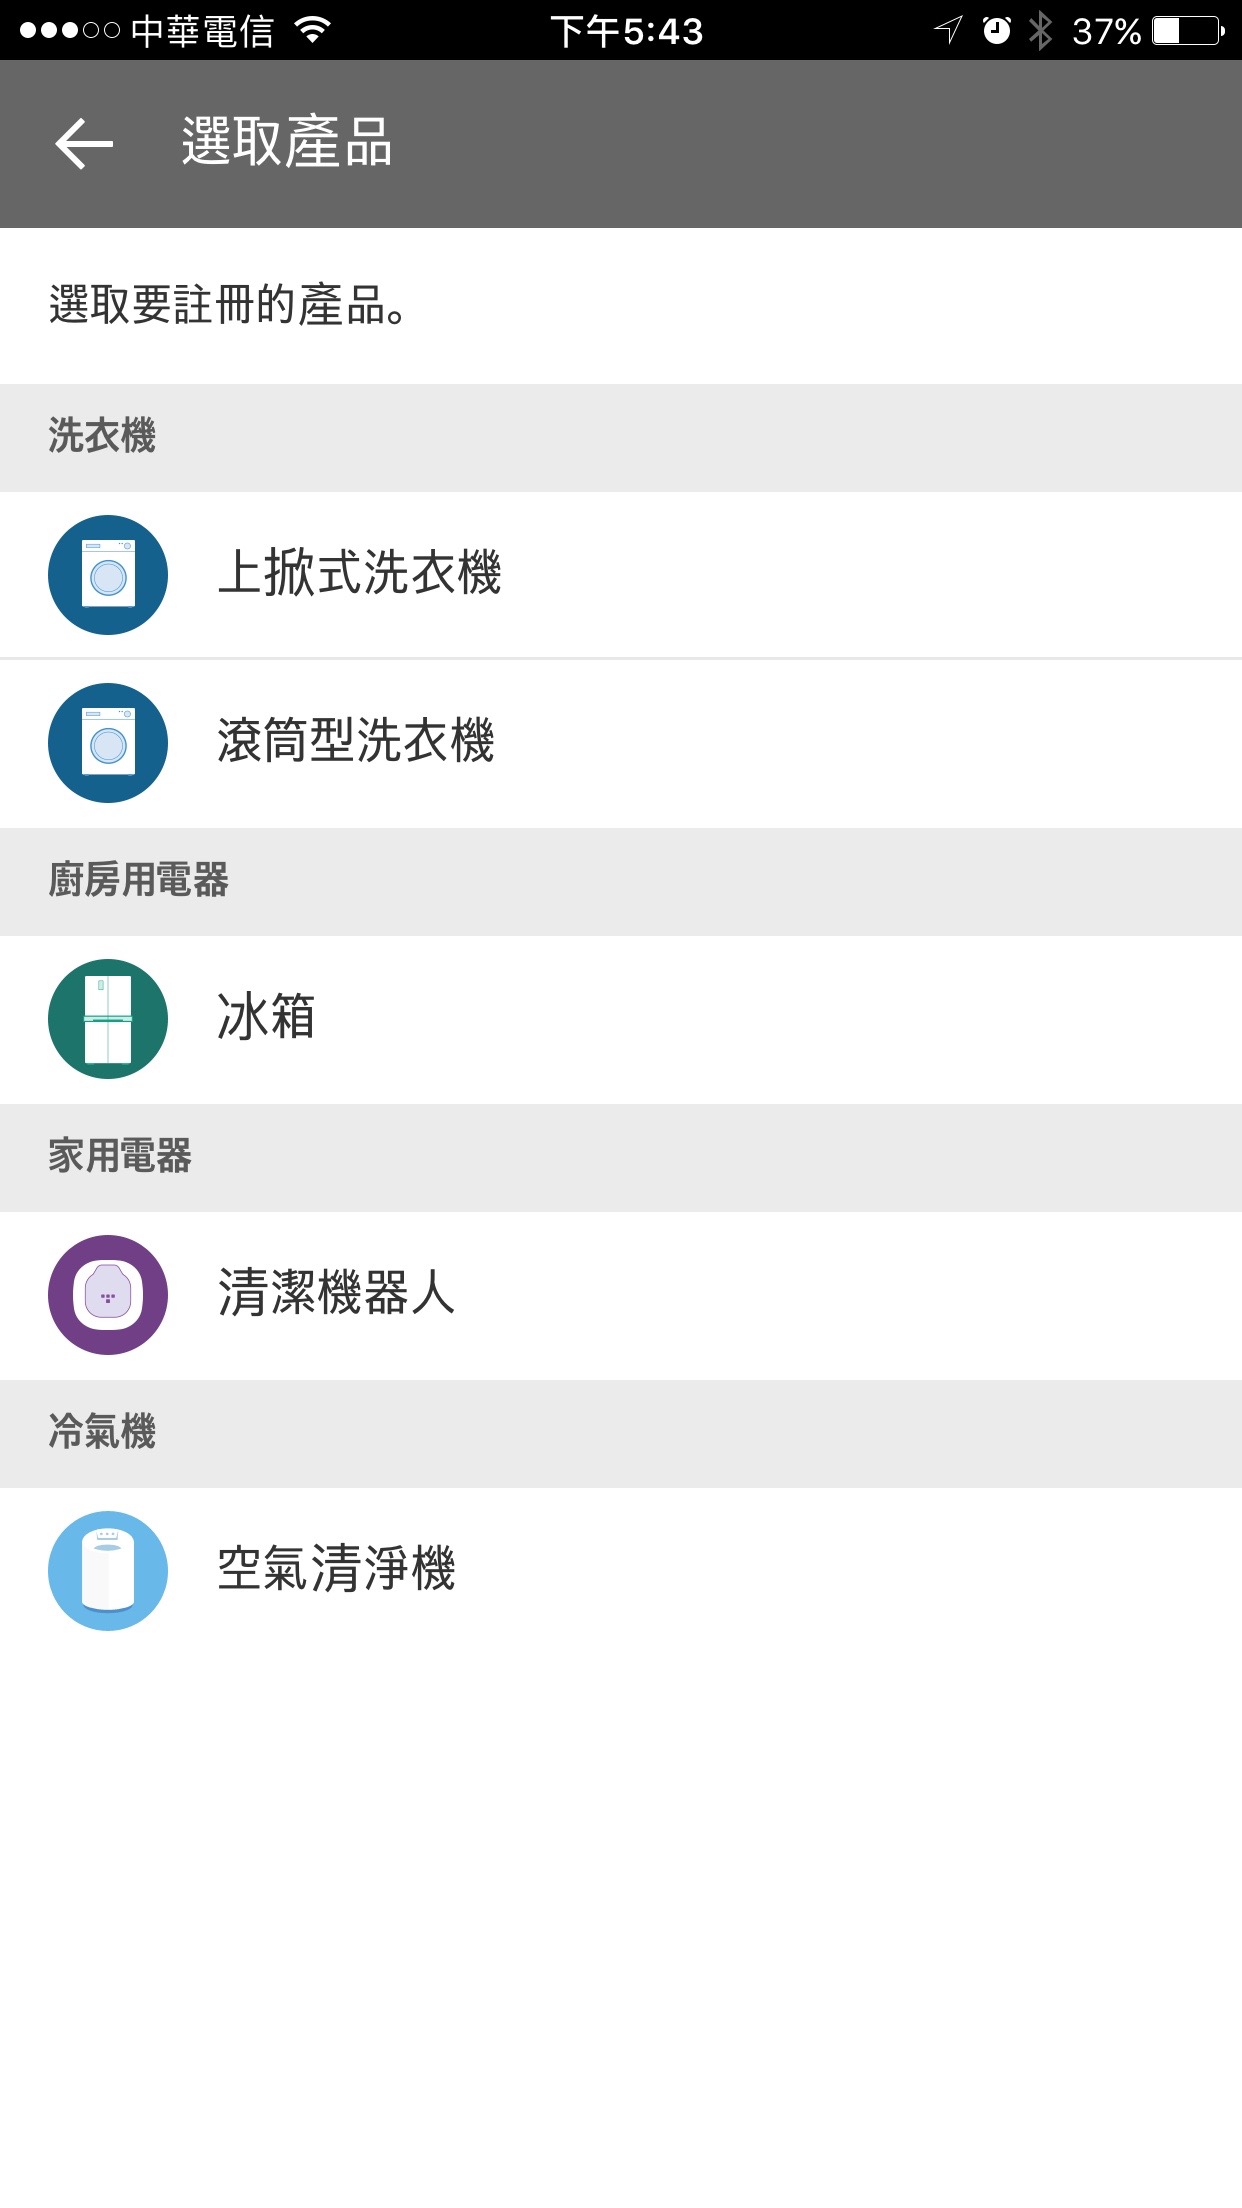Tap the 洗衣機 section header

(x=102, y=436)
